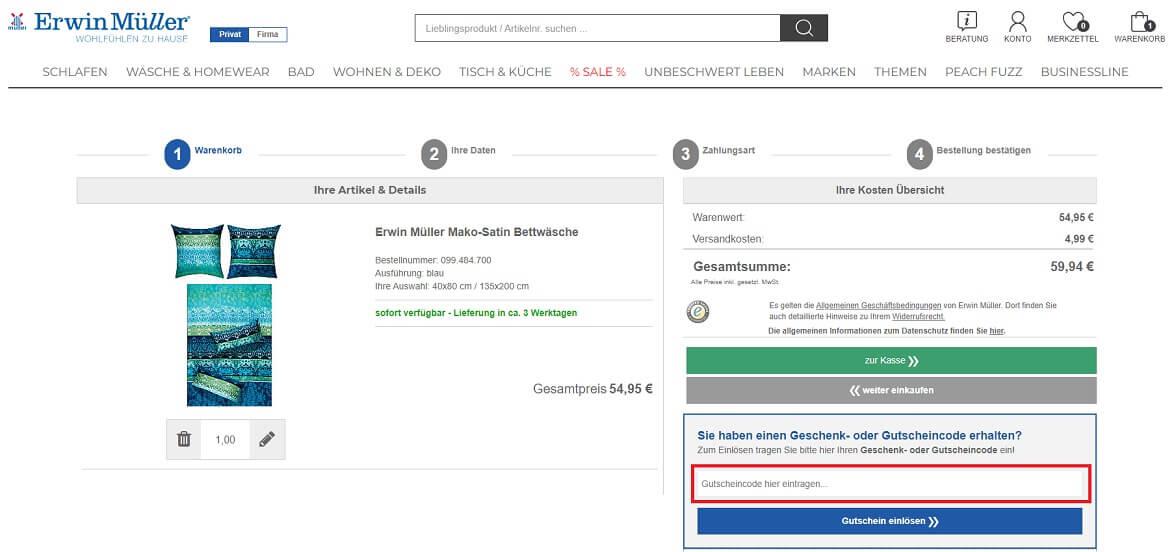Click the quantity field showing 1,00
Viewport: 1176px width, 552px height.
click(226, 440)
